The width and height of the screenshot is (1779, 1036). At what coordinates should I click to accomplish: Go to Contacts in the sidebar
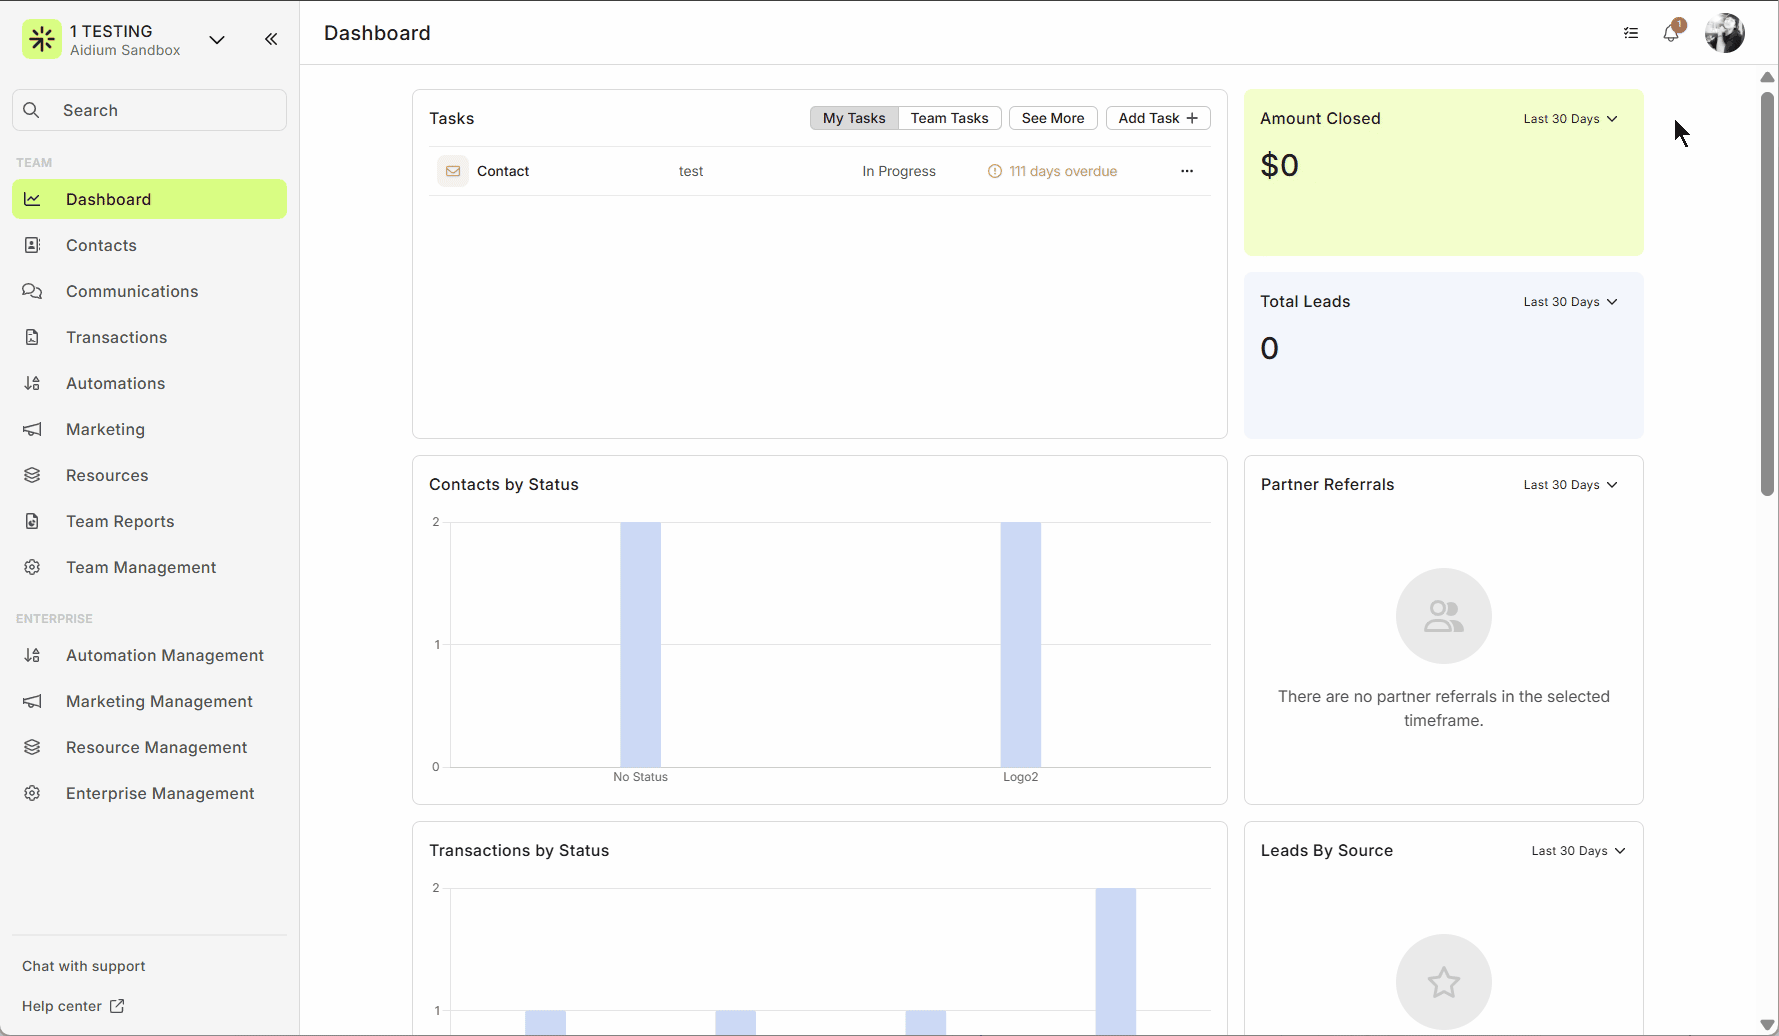pos(101,245)
